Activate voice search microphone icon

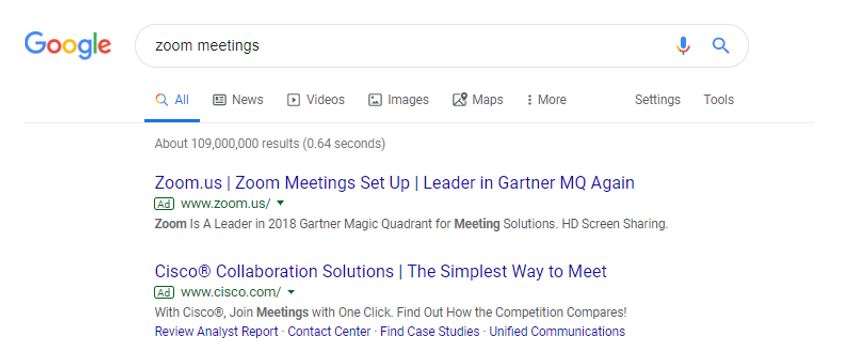[683, 45]
